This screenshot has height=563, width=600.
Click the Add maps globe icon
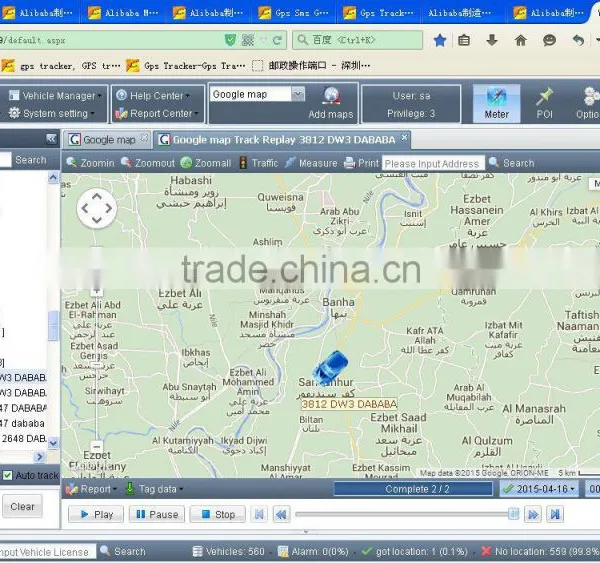[331, 96]
